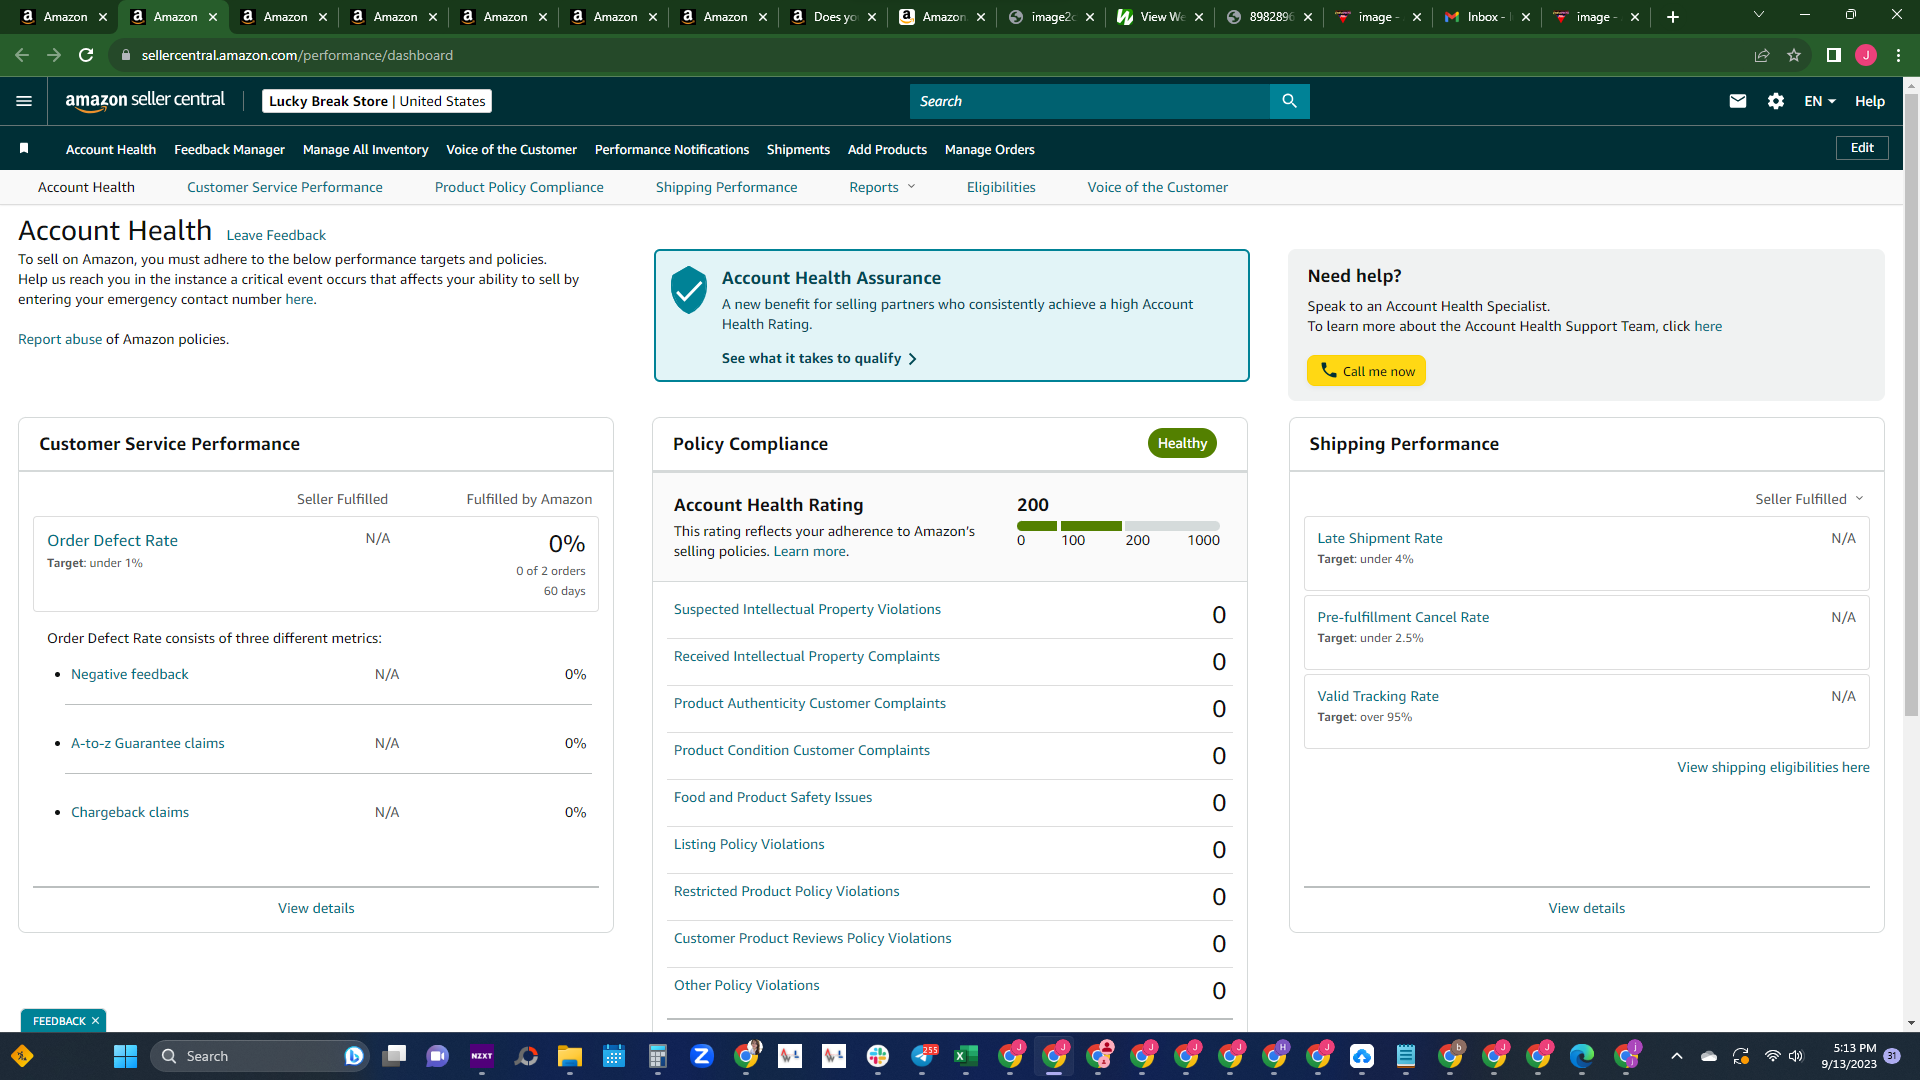Open the Chrome tab search chevron
1920x1080 pixels.
coord(1759,15)
